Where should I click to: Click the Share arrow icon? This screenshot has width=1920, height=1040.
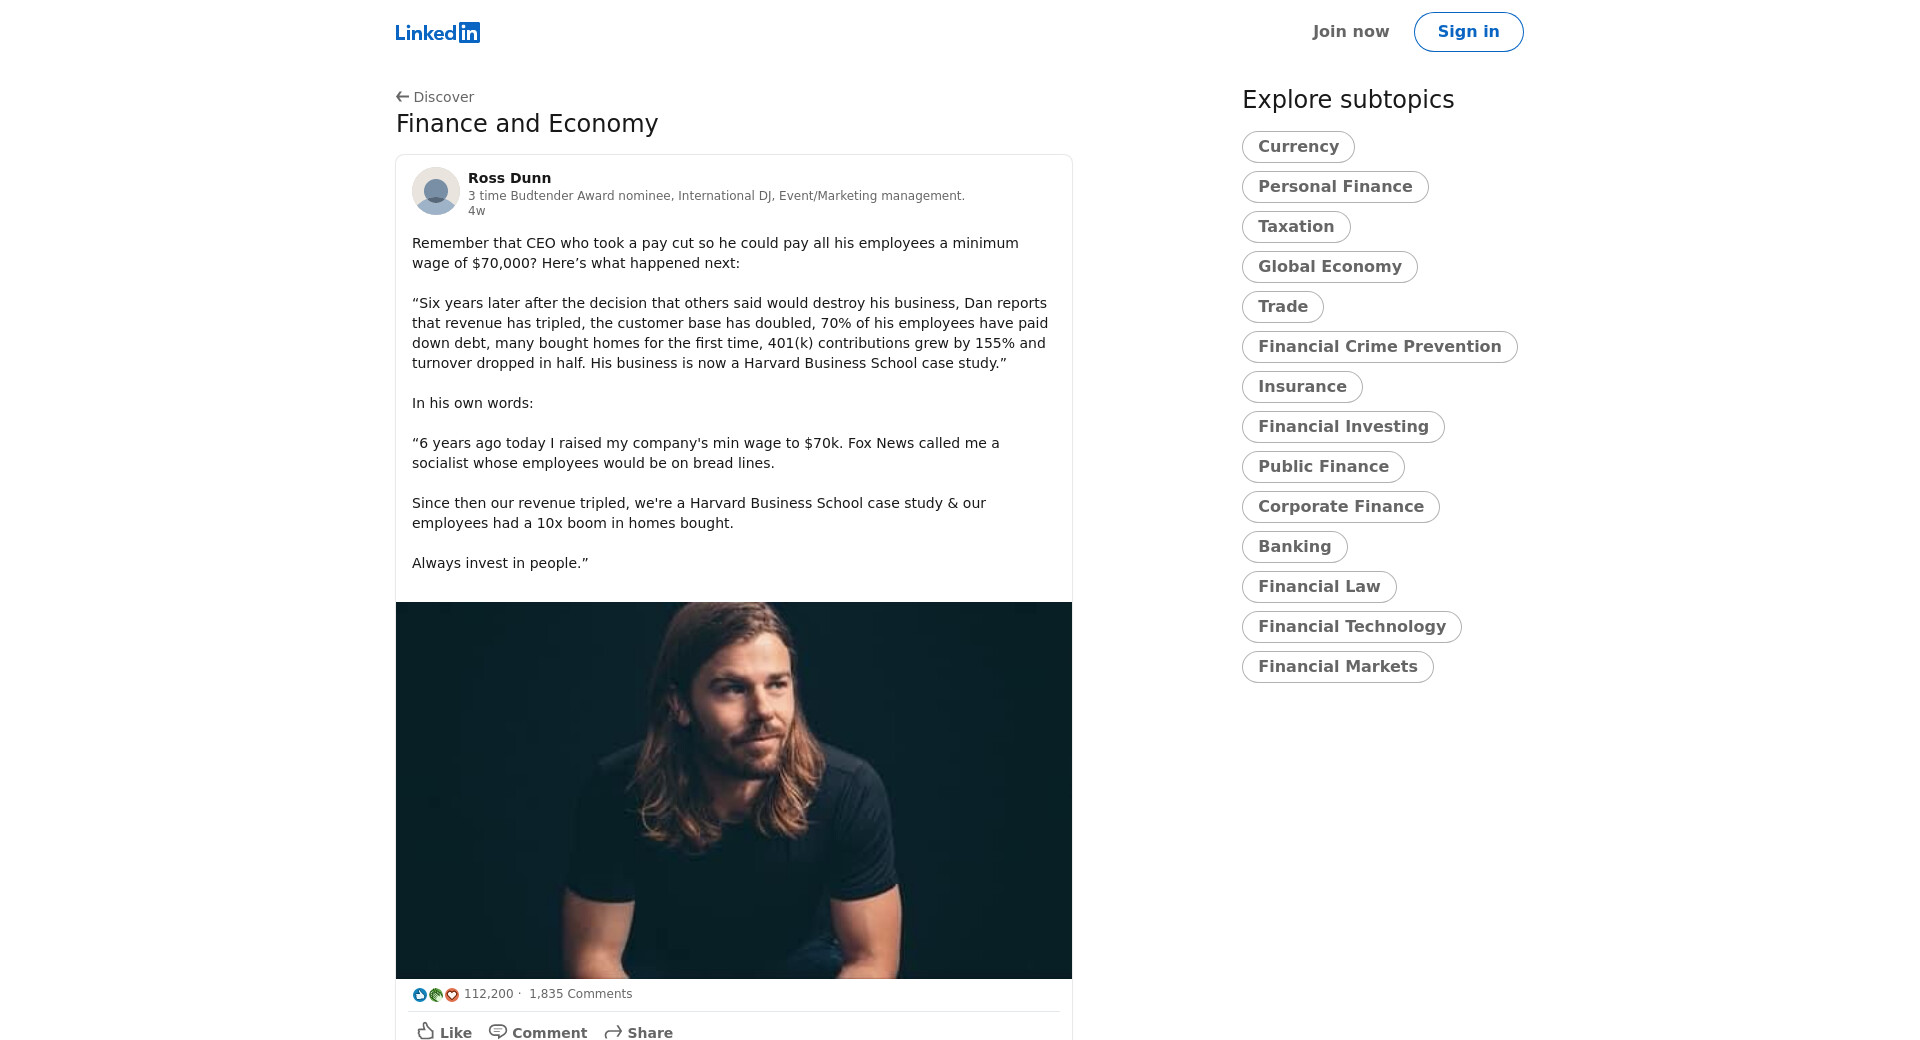tap(613, 1031)
